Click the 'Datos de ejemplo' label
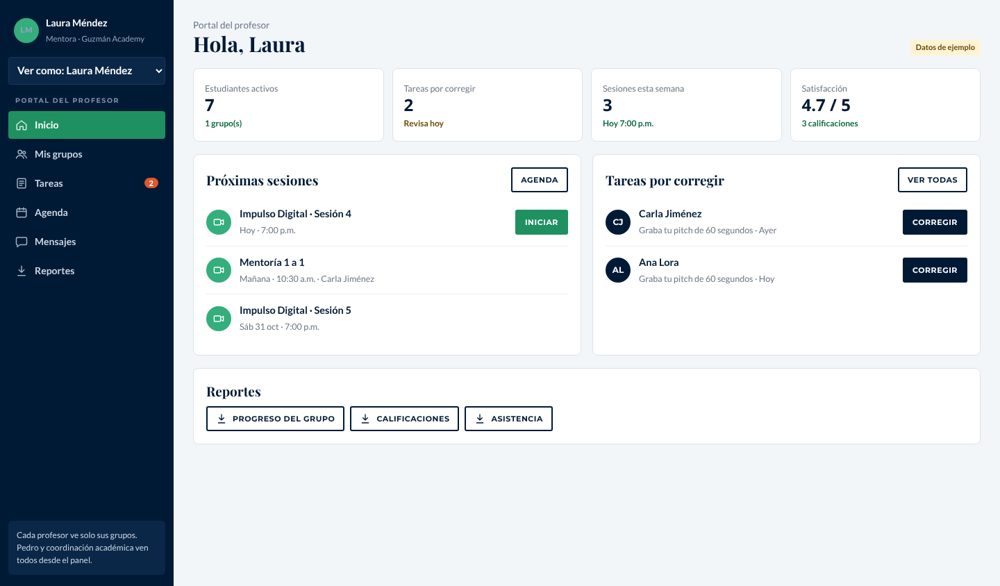The image size is (1000, 586). point(945,47)
